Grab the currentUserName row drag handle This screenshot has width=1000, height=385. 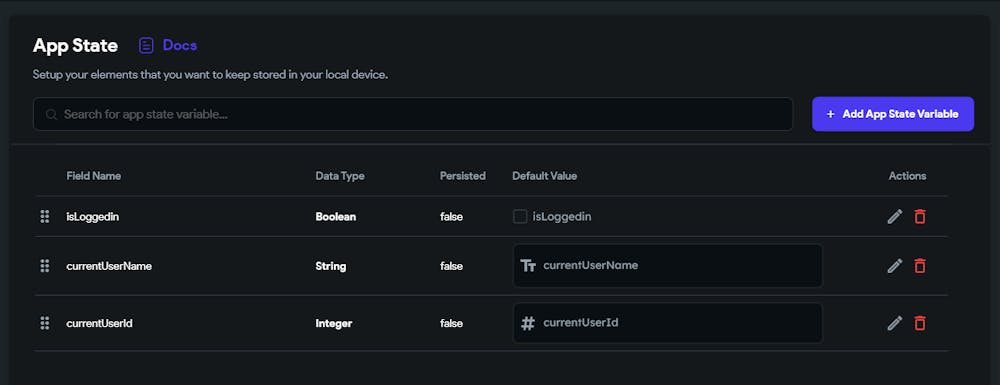(x=45, y=266)
